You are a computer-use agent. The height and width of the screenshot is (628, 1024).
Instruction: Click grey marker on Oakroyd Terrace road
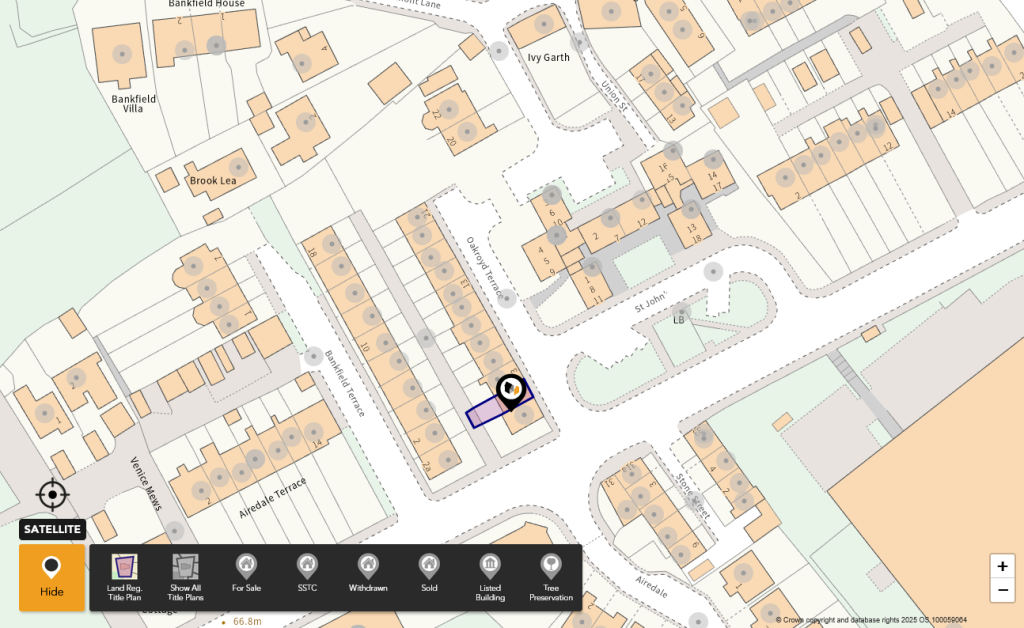tap(507, 299)
